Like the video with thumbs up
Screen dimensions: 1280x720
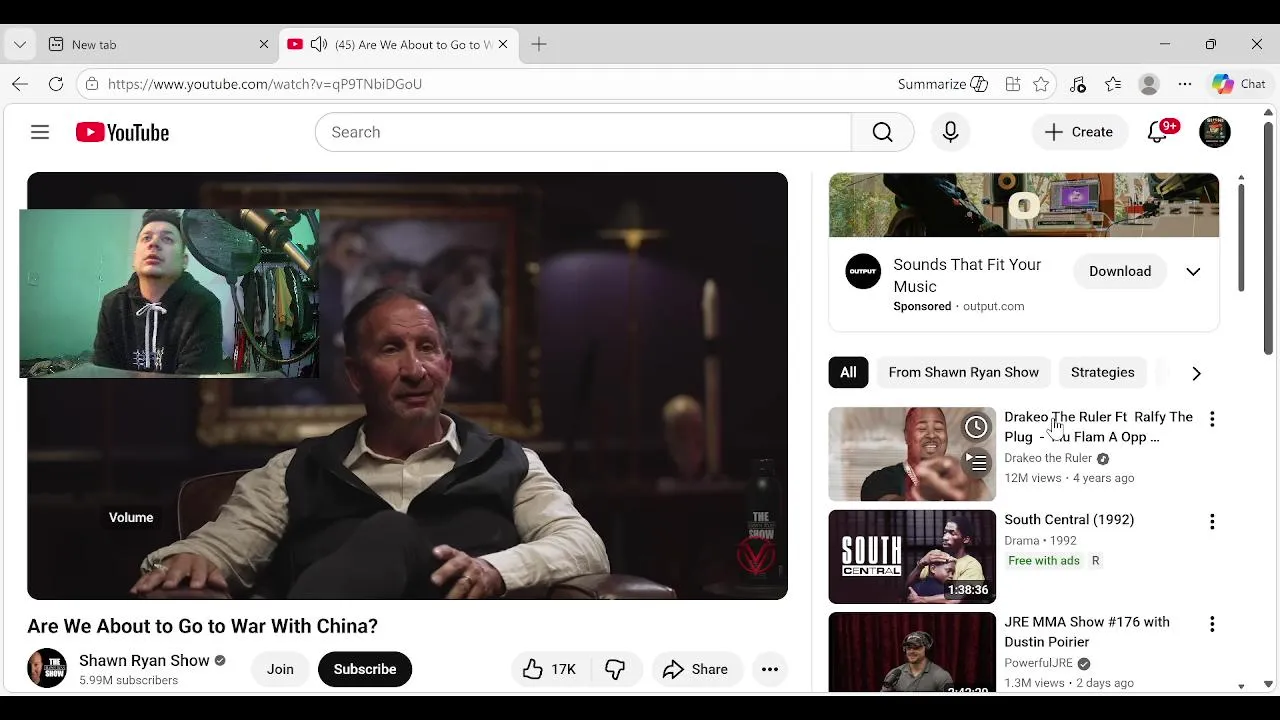tap(549, 669)
